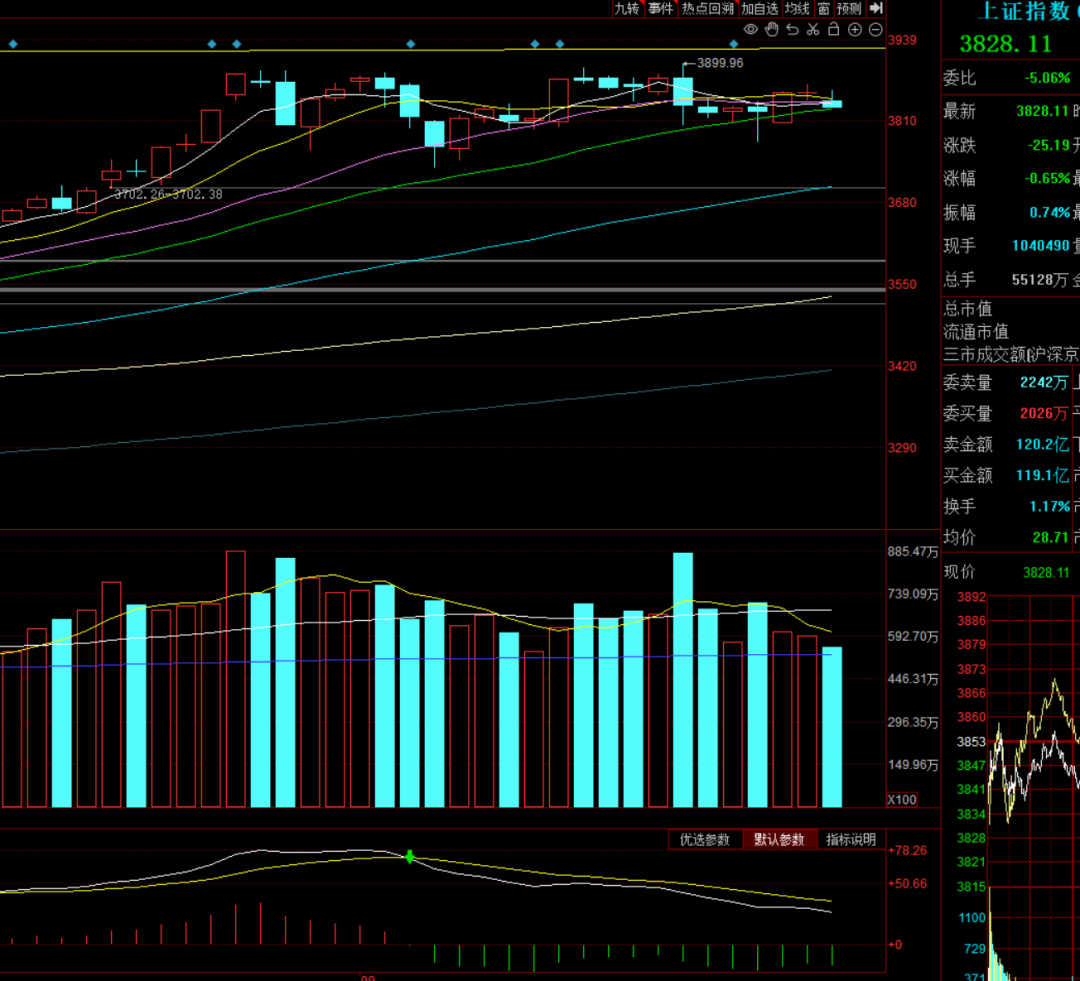1080x981 pixels.
Task: Click the leftmost blue diamond event marker
Action: 13,44
